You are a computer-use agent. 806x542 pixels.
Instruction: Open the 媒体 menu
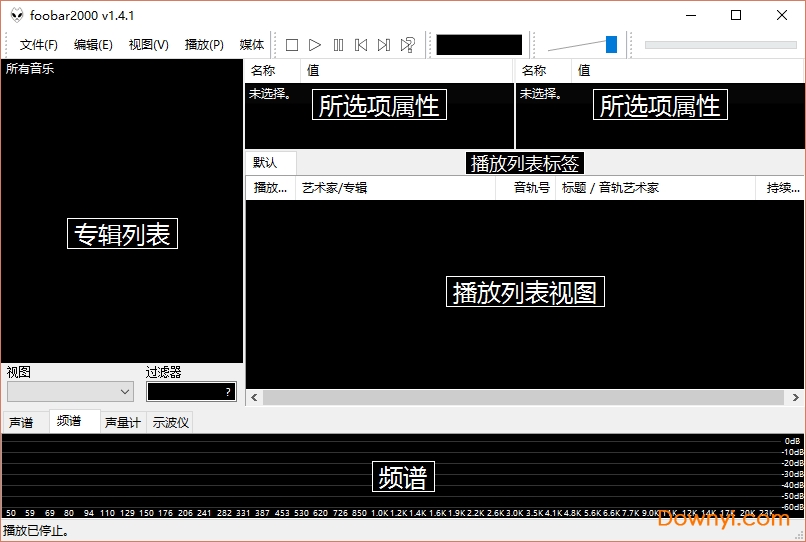[252, 45]
